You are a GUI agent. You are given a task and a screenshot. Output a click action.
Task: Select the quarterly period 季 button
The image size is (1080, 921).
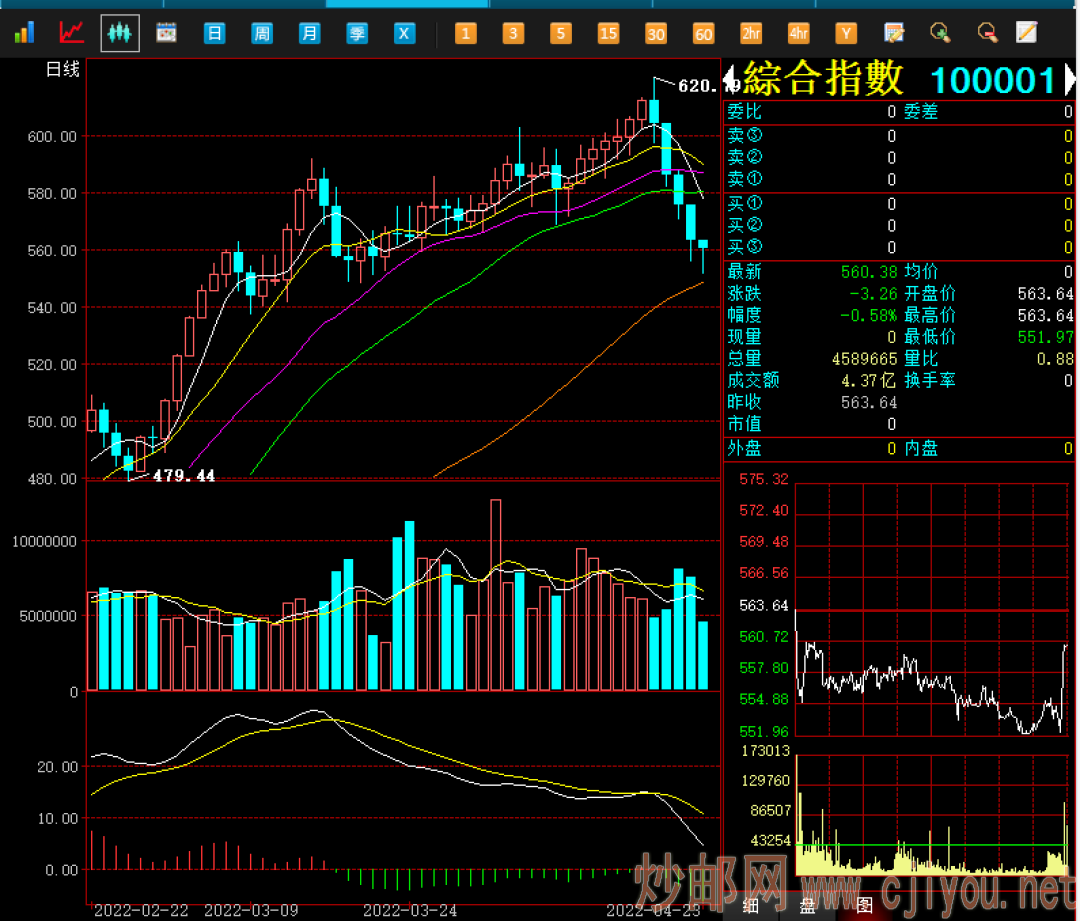click(357, 33)
